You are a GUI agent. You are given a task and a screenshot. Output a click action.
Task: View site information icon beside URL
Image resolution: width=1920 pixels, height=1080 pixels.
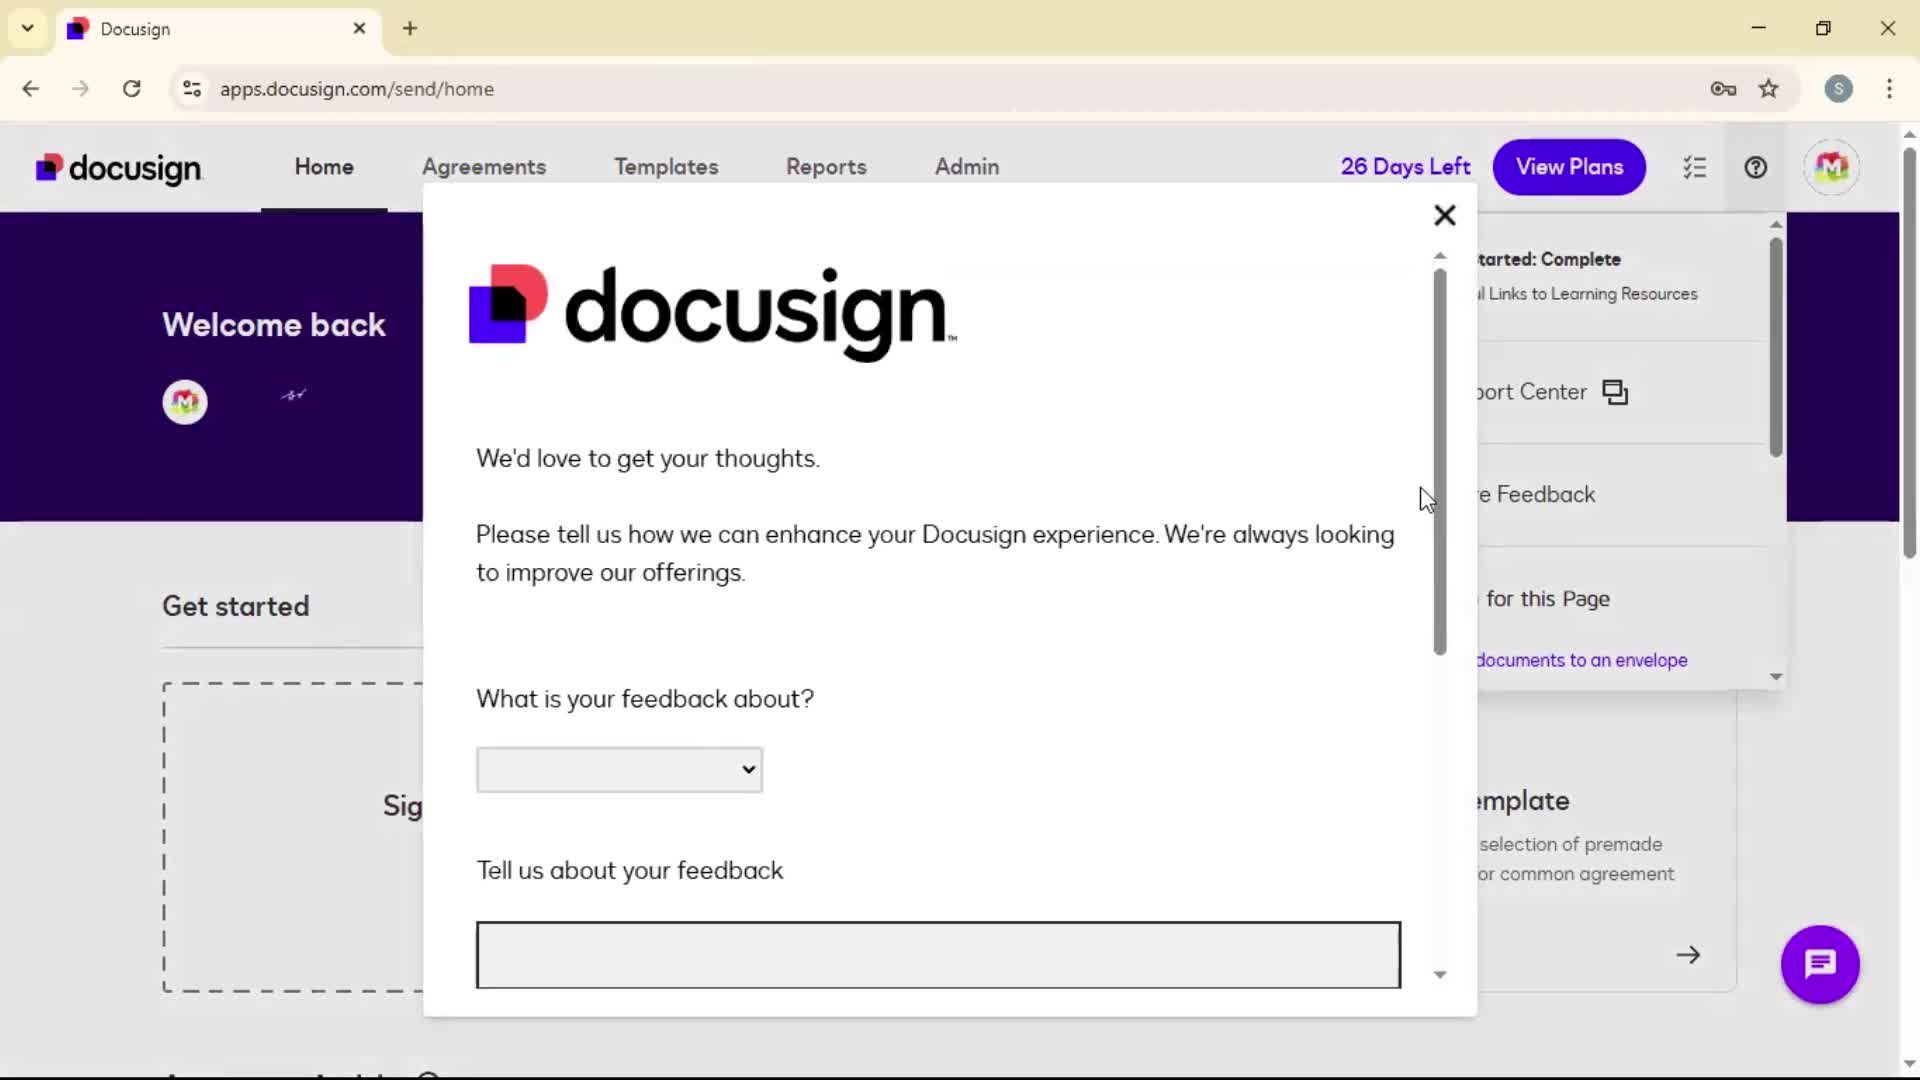tap(192, 89)
